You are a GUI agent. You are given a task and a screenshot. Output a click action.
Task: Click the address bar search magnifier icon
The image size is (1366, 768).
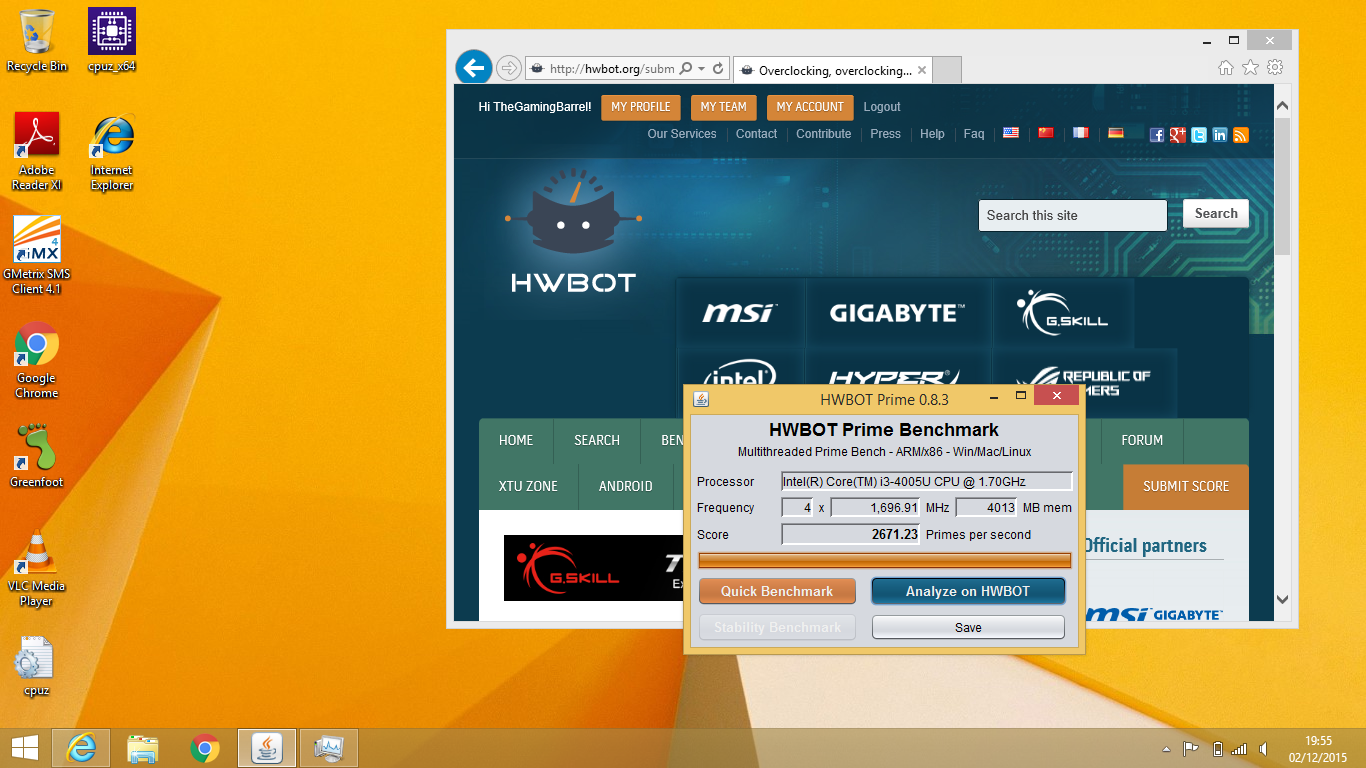(x=686, y=69)
